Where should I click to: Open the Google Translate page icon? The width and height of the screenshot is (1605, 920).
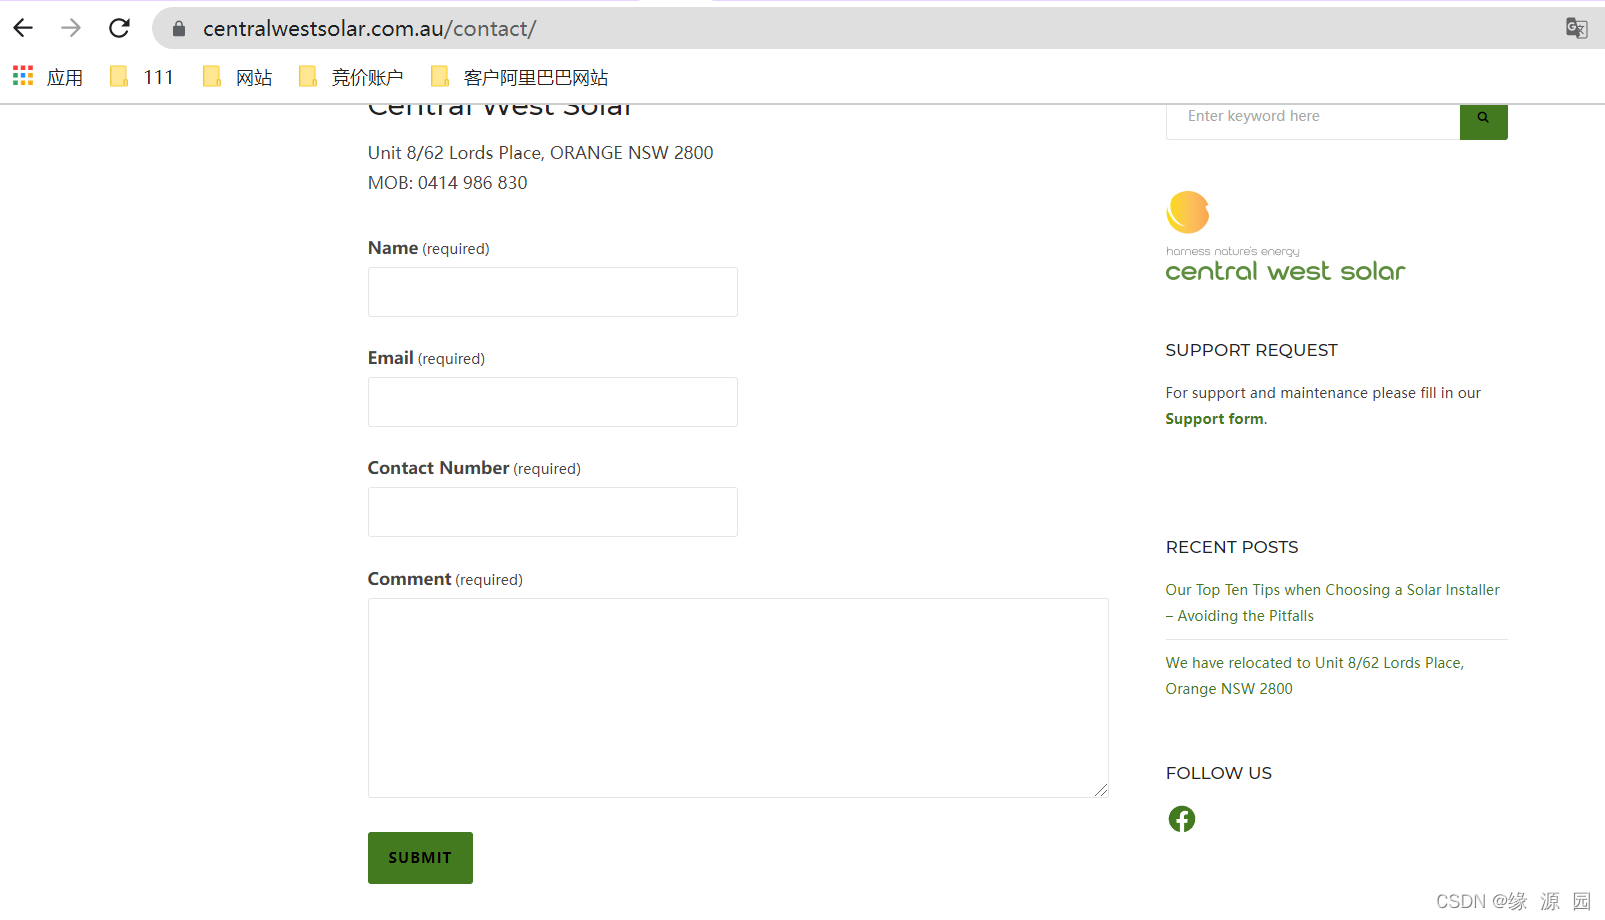(x=1576, y=28)
